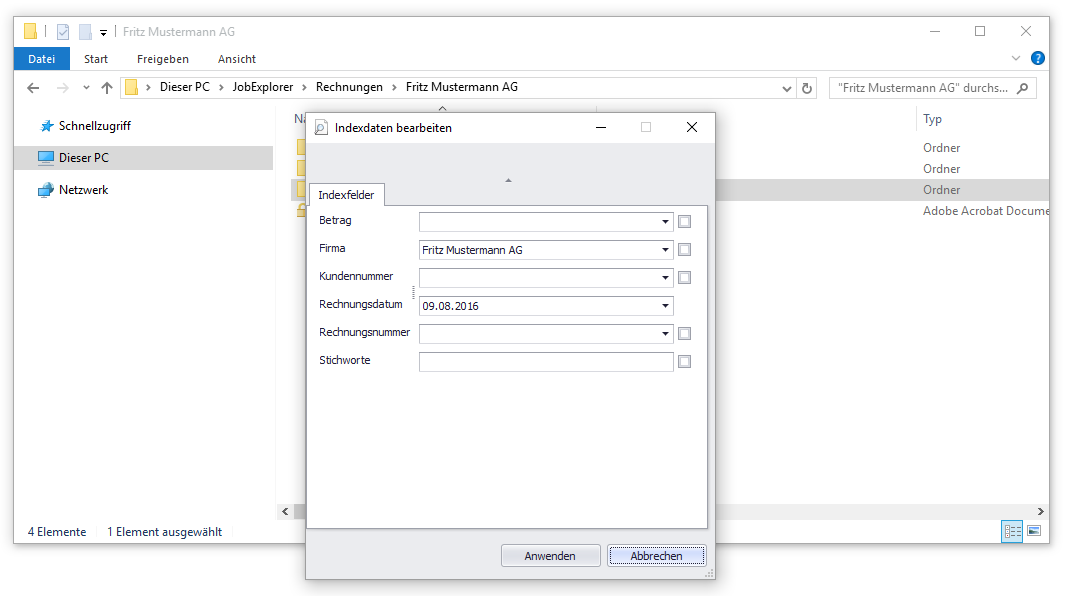The width and height of the screenshot is (1074, 596).
Task: Select the Details view icon in status bar
Action: [1012, 531]
